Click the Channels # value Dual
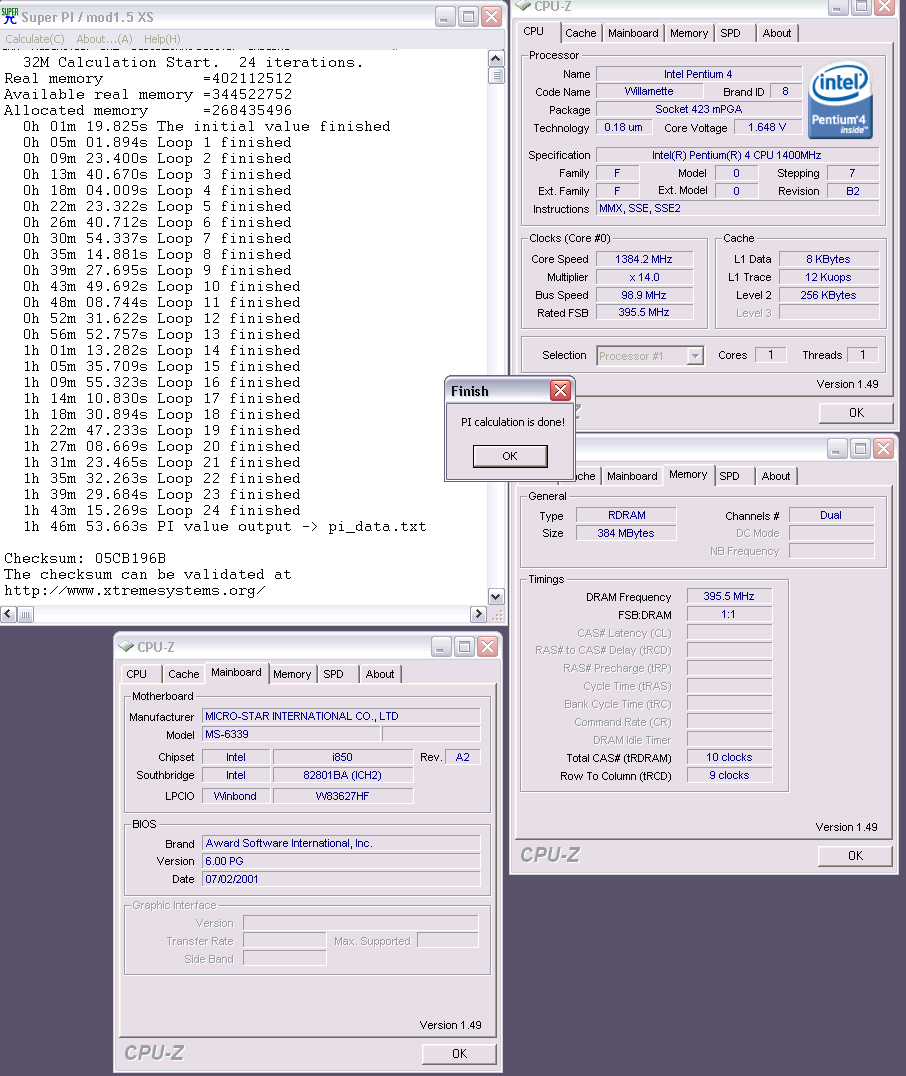The height and width of the screenshot is (1076, 906). pos(831,515)
